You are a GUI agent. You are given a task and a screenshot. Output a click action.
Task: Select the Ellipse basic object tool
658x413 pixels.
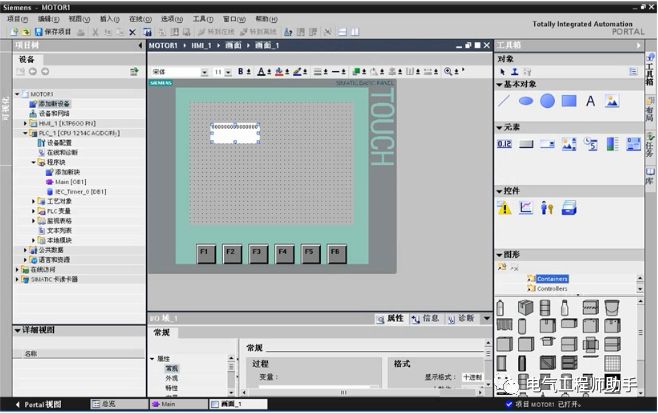pyautogui.click(x=525, y=101)
